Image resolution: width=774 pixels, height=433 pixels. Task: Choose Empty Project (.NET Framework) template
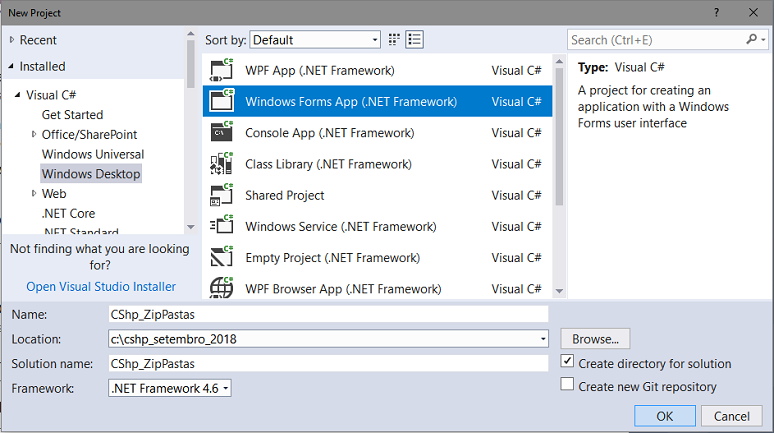click(x=333, y=257)
